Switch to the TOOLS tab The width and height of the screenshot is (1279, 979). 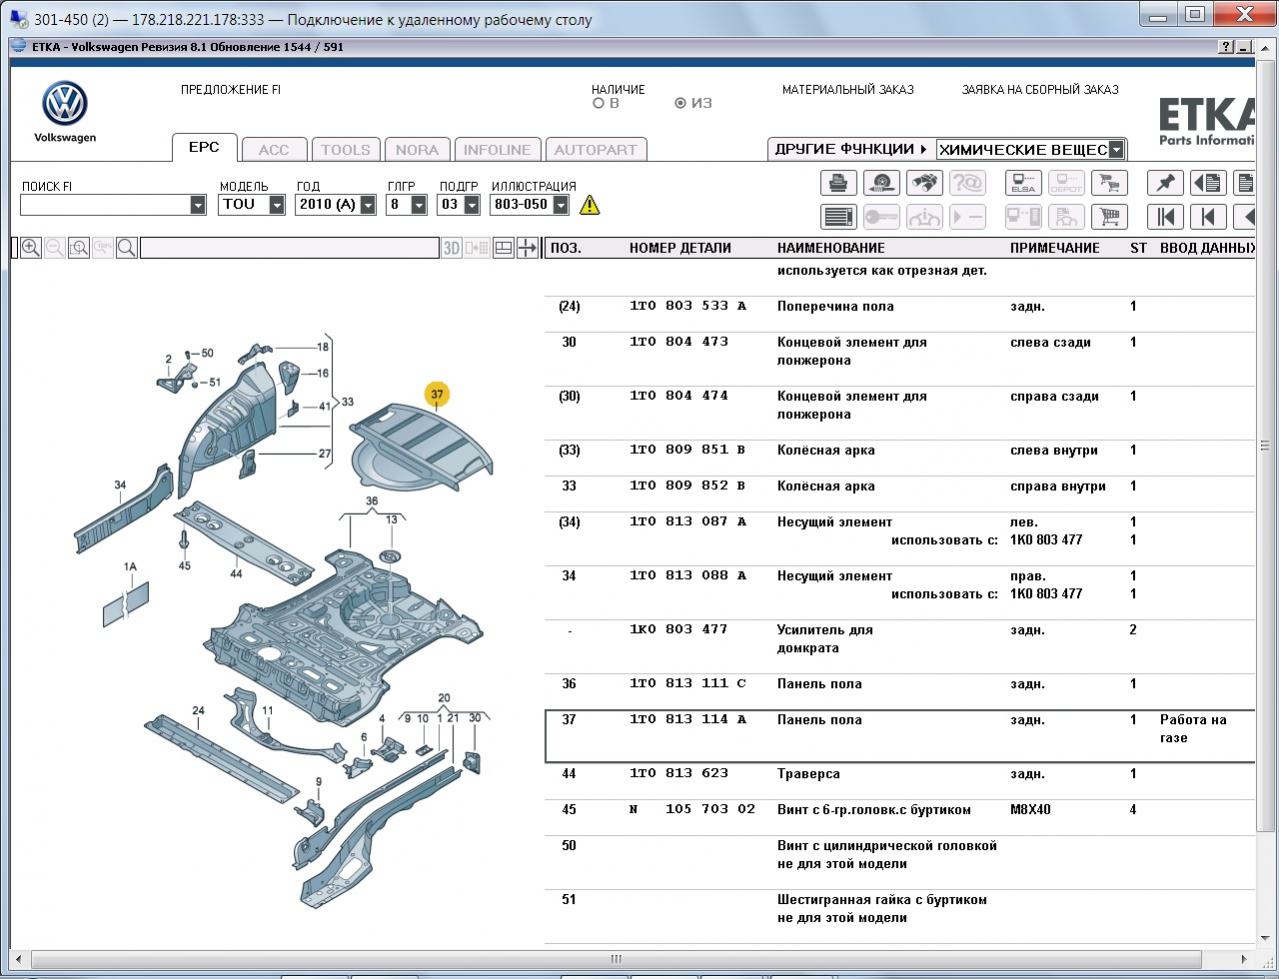click(345, 150)
